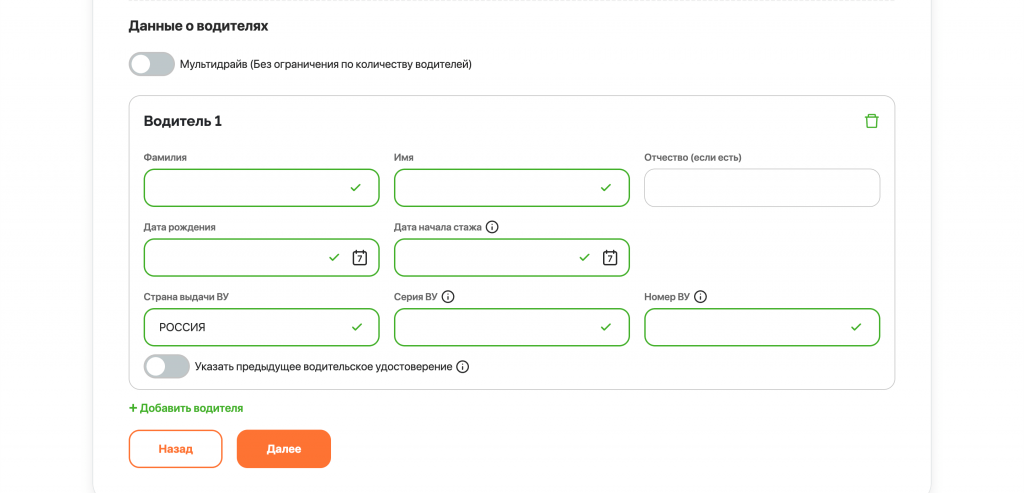
Task: Show info tooltip for Номер ВУ
Action: click(x=700, y=297)
